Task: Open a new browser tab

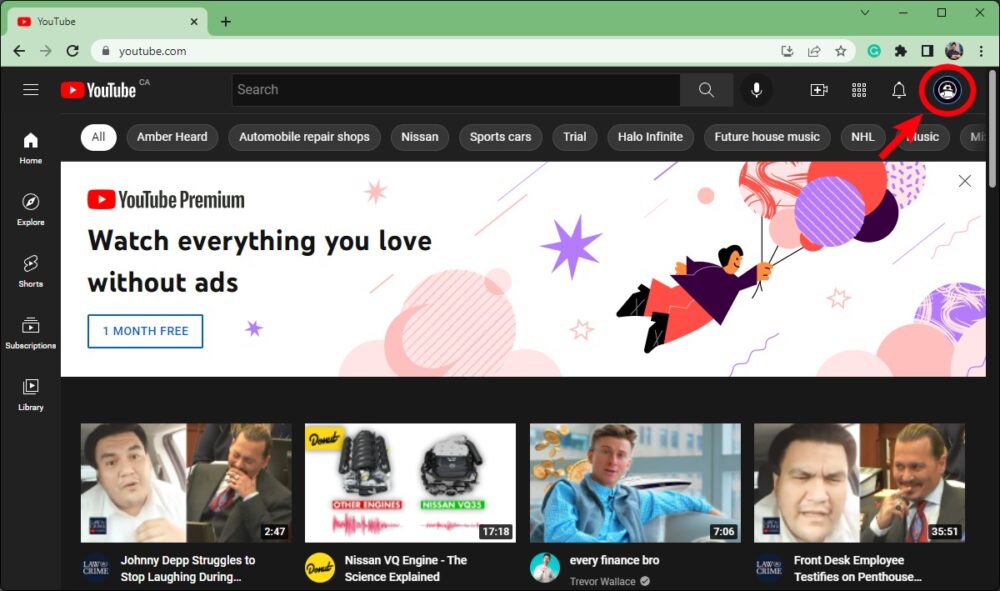Action: [x=226, y=22]
